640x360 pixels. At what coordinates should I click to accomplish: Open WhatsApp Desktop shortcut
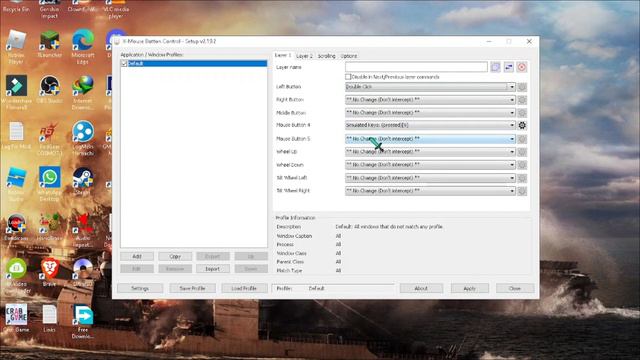[x=50, y=184]
